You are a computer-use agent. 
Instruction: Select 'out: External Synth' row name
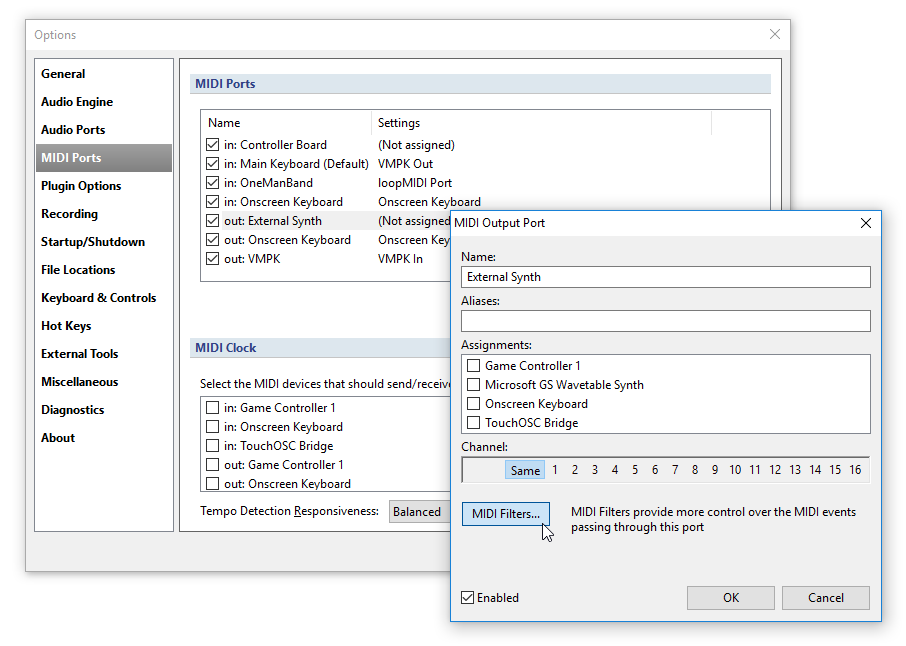click(x=273, y=221)
